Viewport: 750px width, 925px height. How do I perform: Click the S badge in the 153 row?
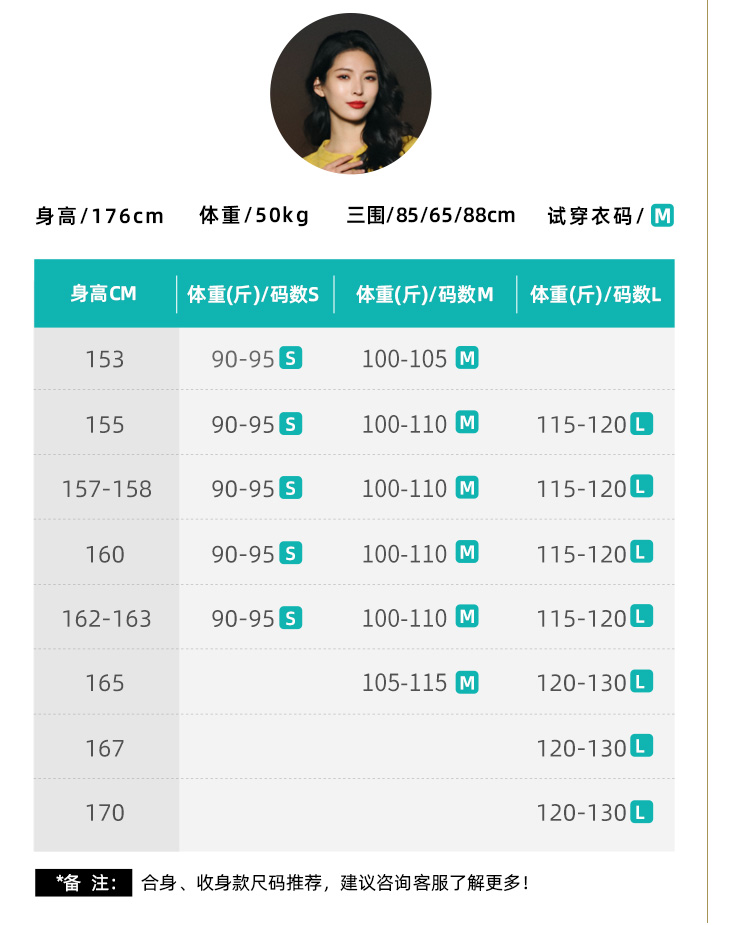point(290,358)
